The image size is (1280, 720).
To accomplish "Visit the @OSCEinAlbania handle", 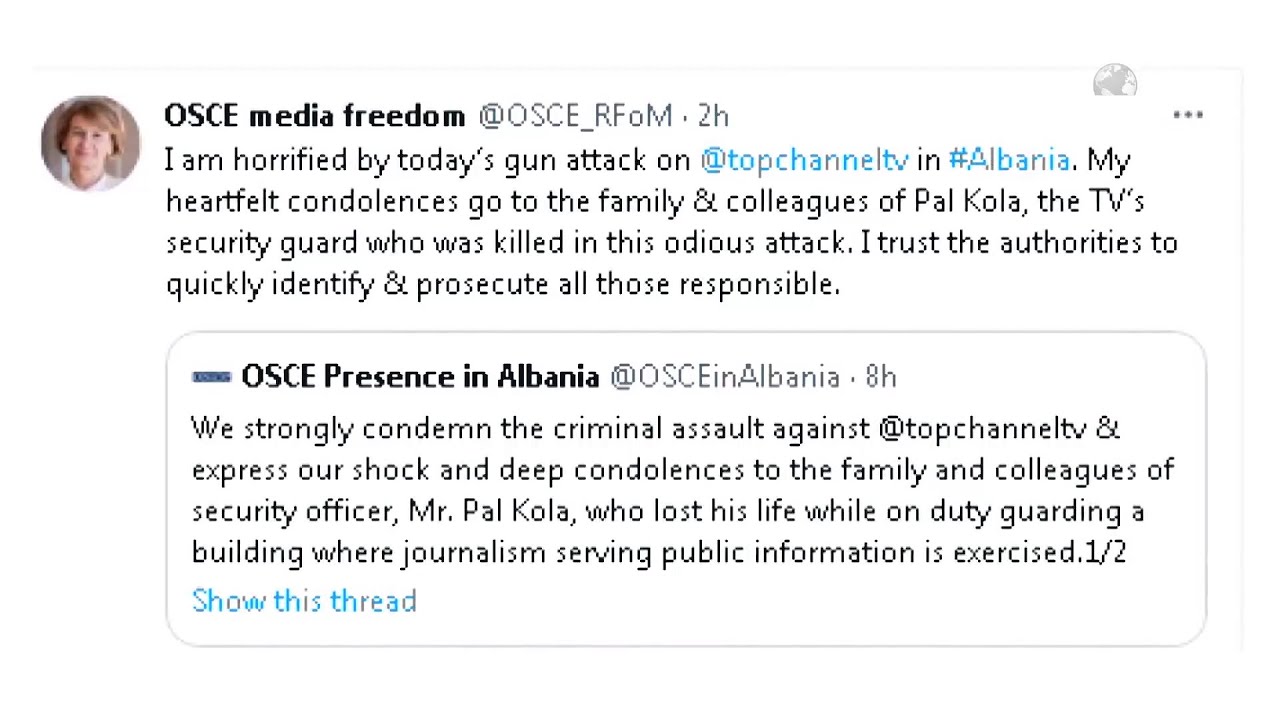I will (724, 377).
